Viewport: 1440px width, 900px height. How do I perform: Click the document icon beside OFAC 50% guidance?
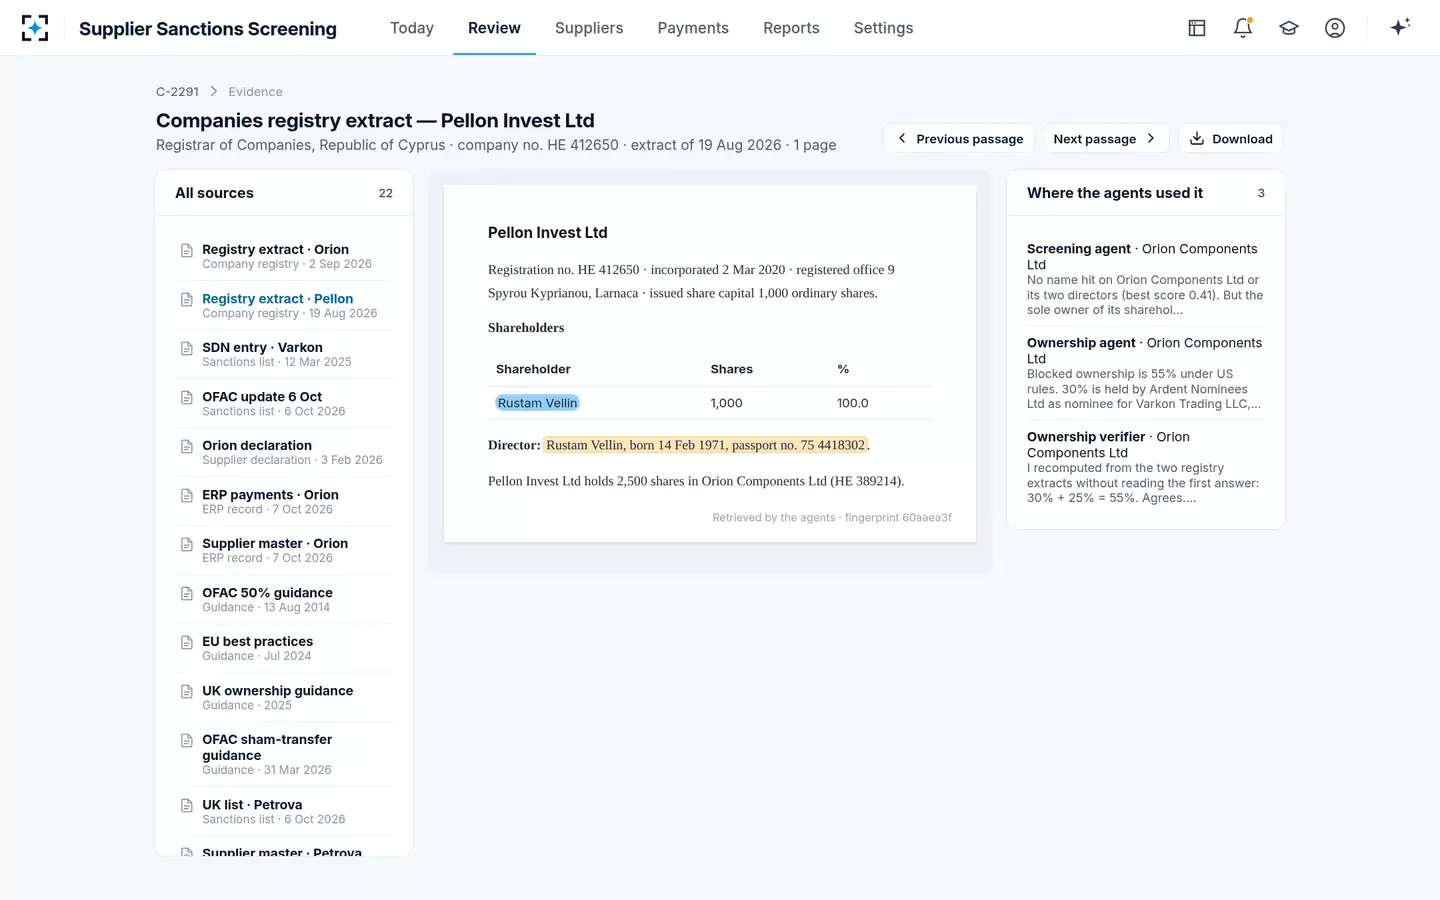[x=187, y=593]
